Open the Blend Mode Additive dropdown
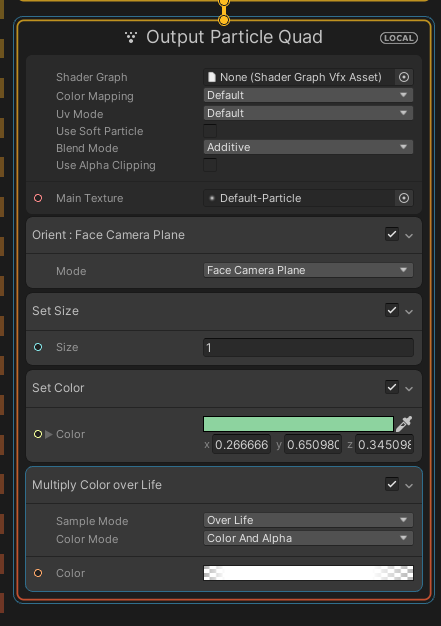Image resolution: width=441 pixels, height=626 pixels. [308, 147]
